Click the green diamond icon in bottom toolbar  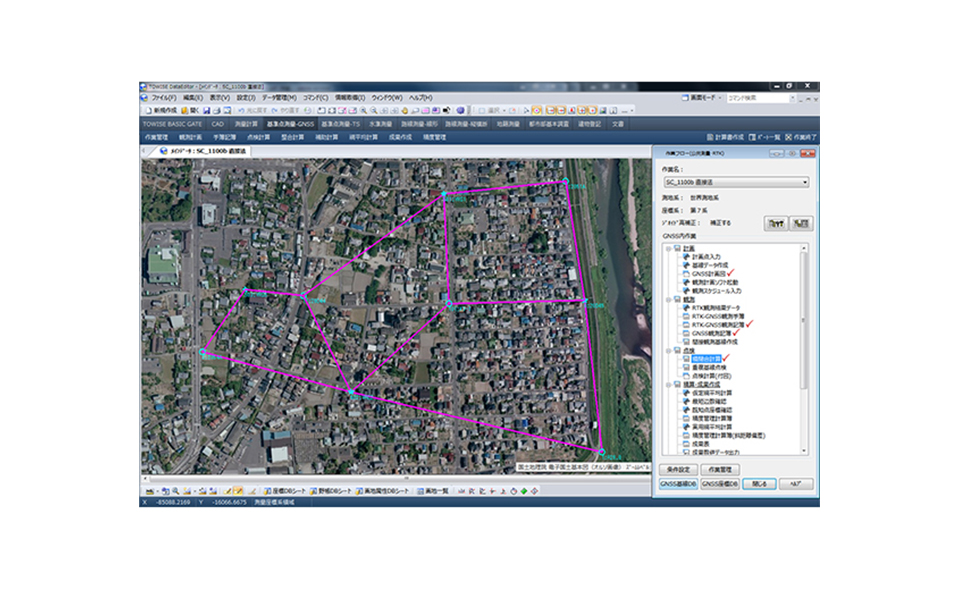click(x=524, y=491)
